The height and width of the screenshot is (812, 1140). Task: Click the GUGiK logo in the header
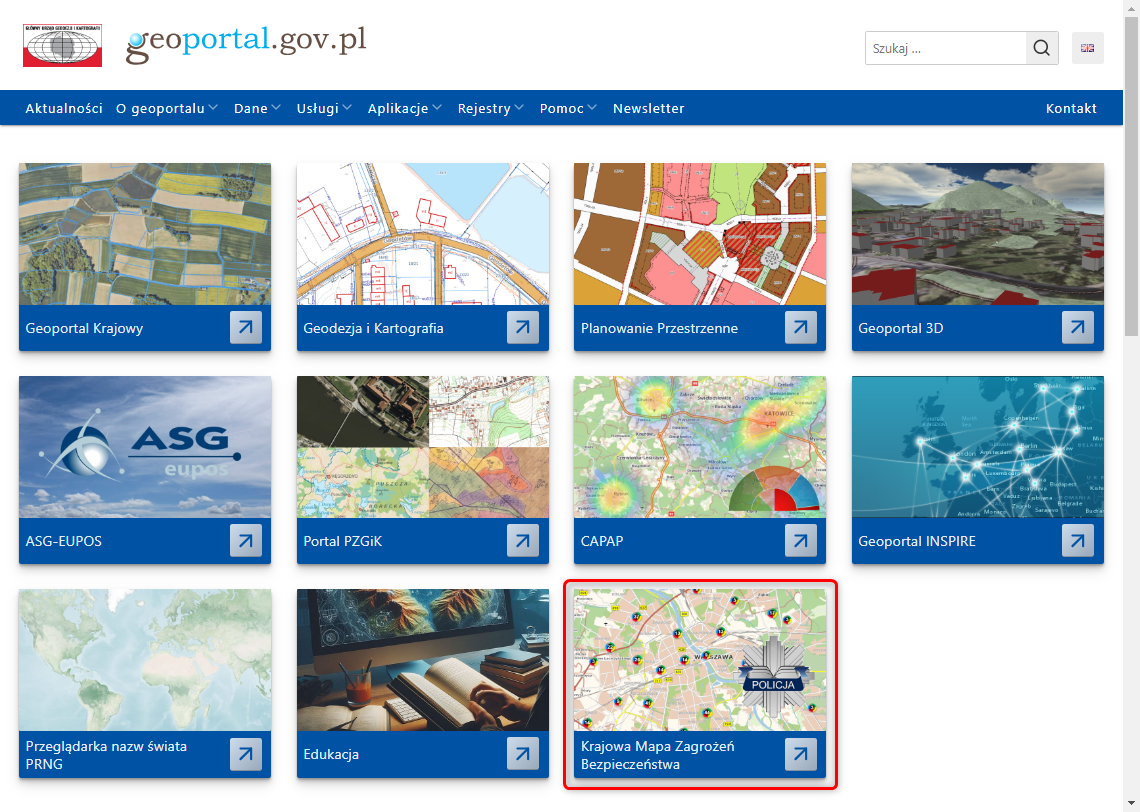(62, 46)
